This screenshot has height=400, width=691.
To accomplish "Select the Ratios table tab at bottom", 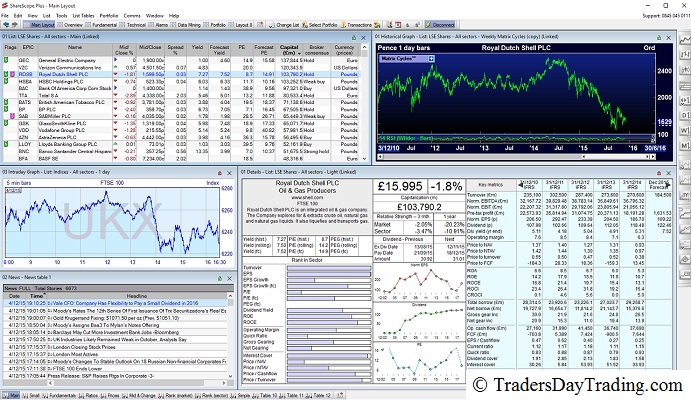I will 89,396.
